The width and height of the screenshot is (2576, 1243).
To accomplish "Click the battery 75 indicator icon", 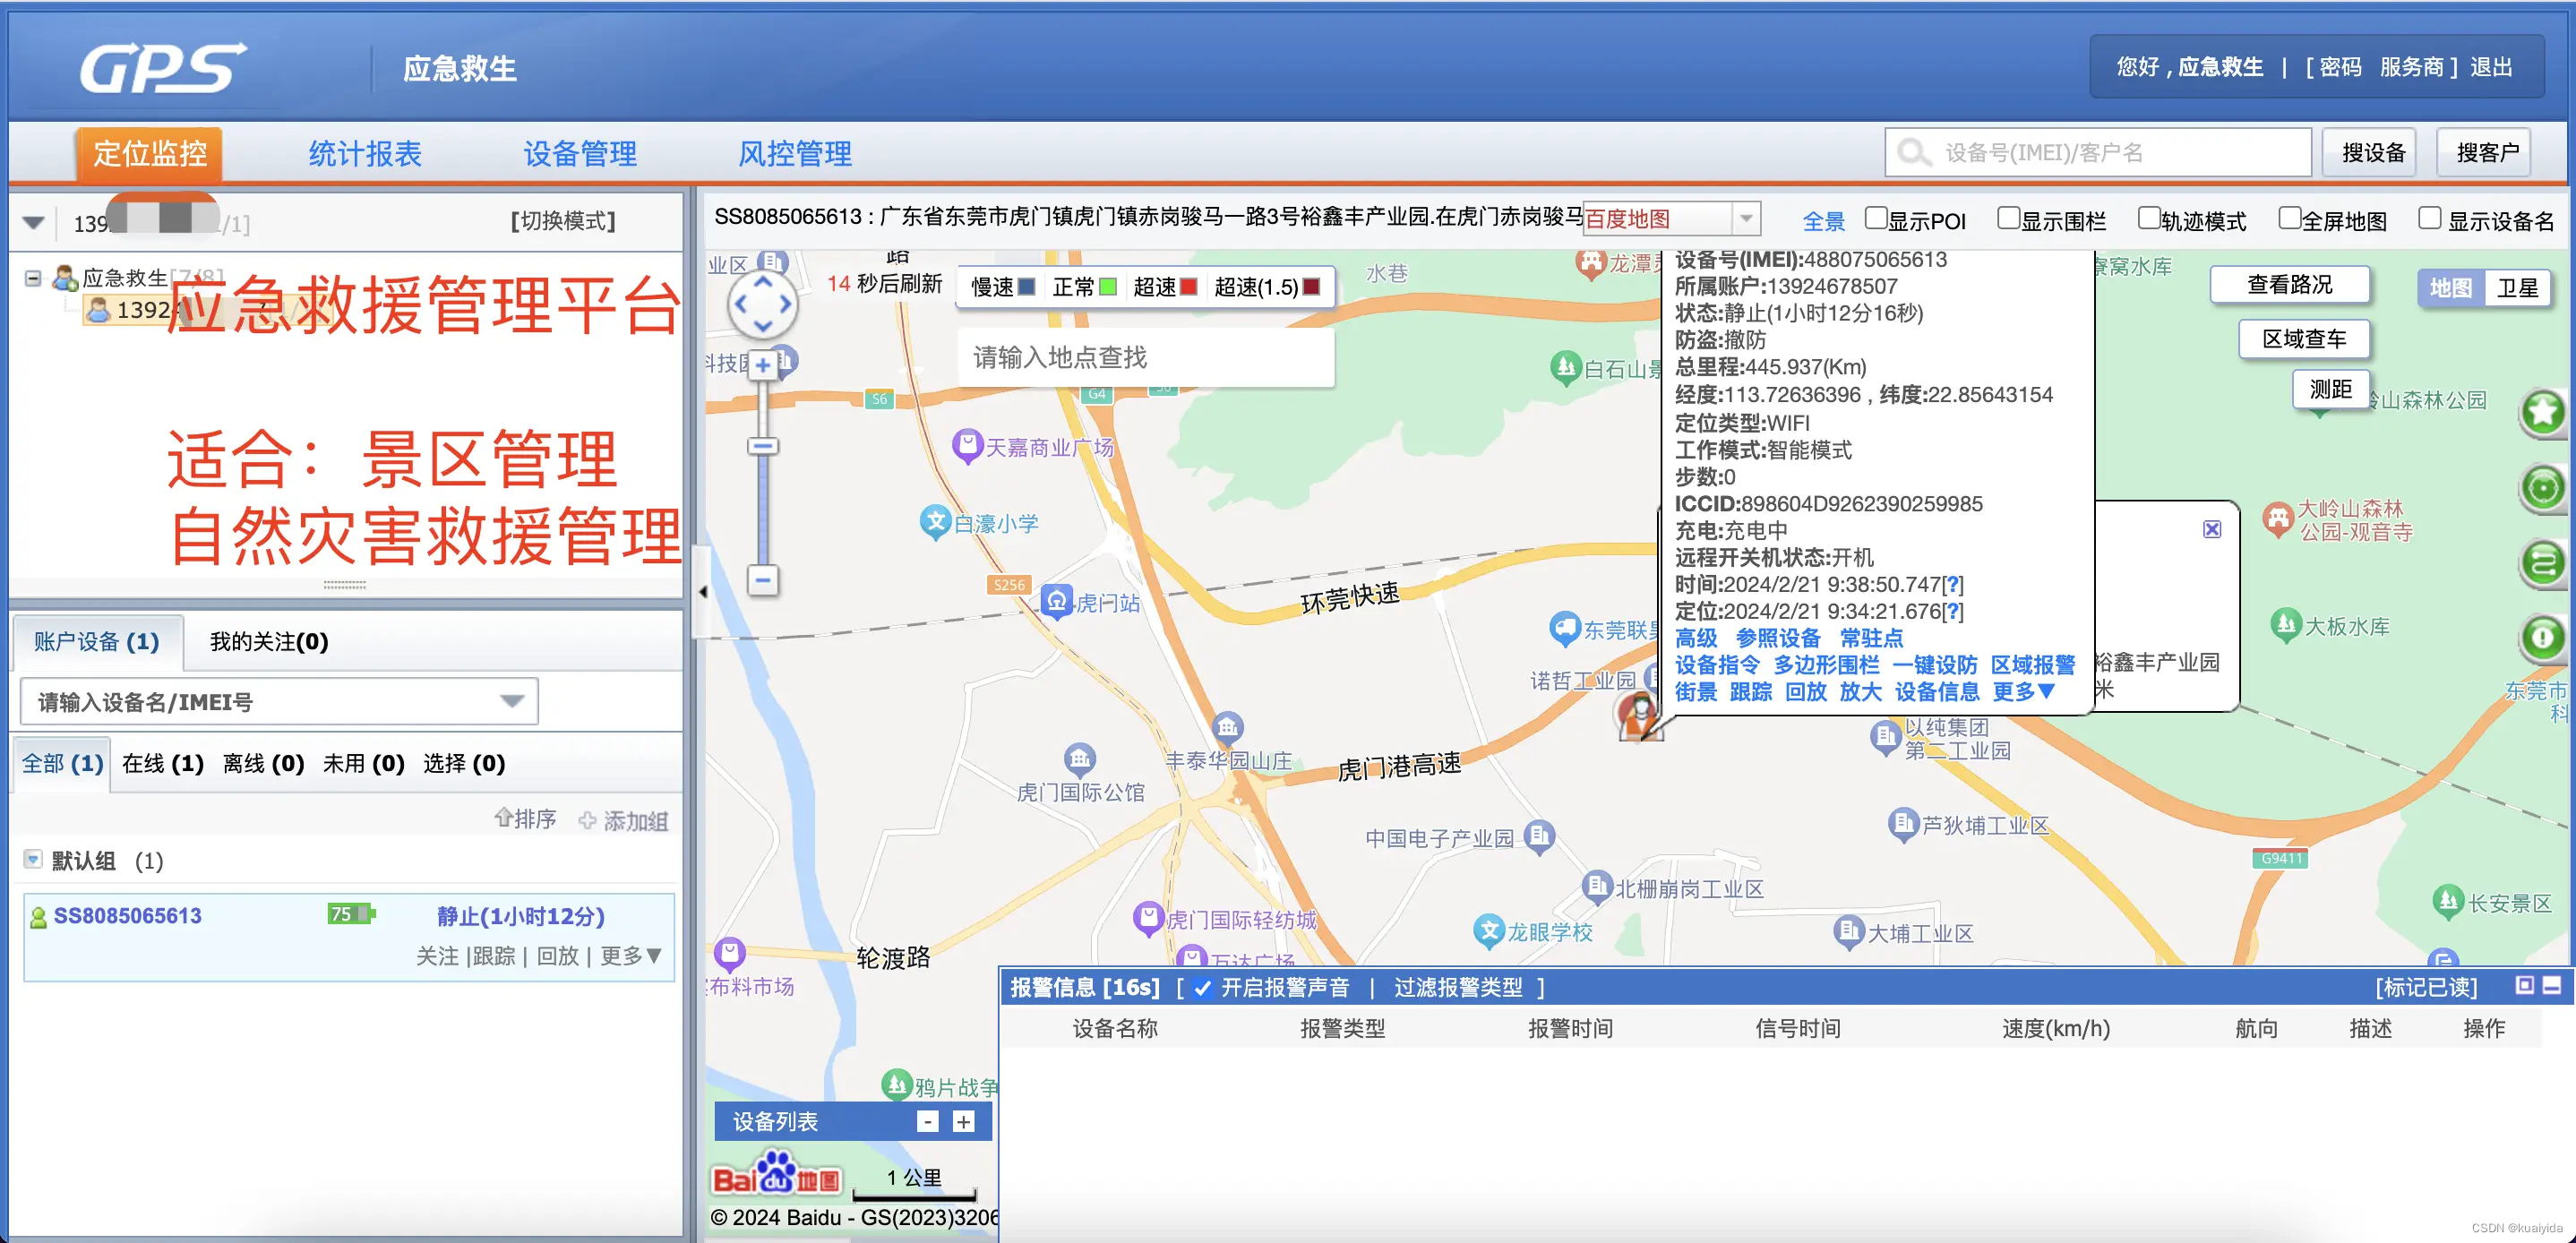I will click(x=350, y=914).
